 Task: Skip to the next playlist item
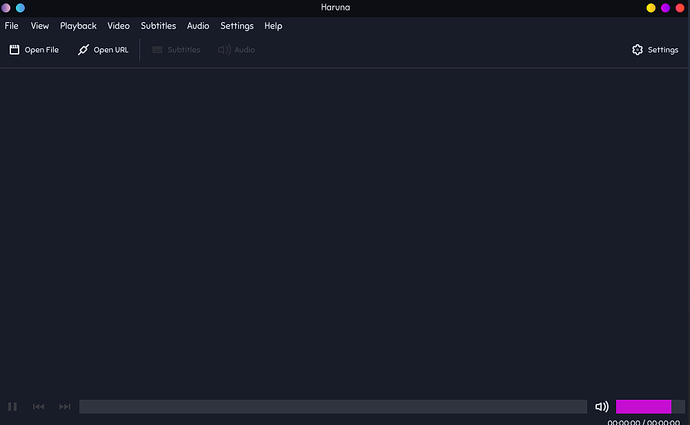(x=65, y=407)
